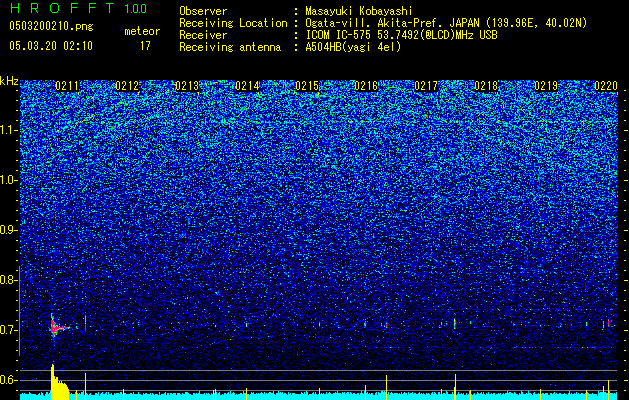Click the 0.8 kHz axis label

(x=8, y=280)
